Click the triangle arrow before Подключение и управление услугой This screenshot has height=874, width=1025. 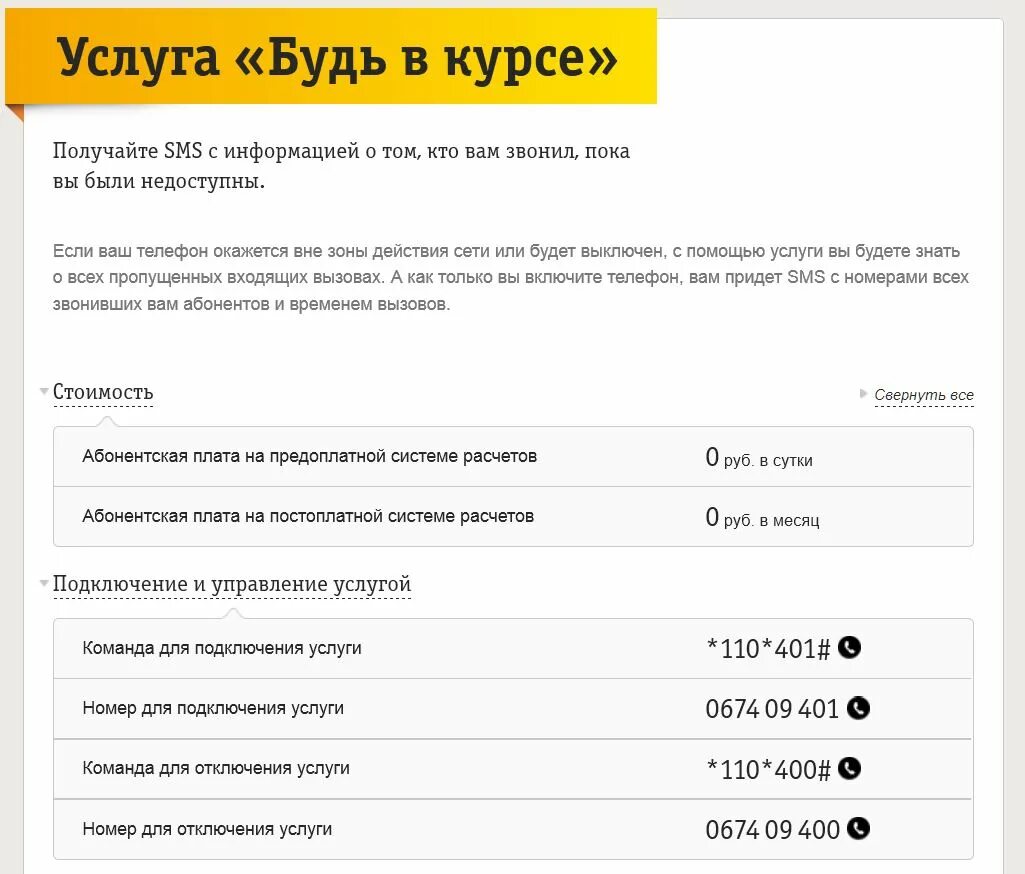coord(44,582)
